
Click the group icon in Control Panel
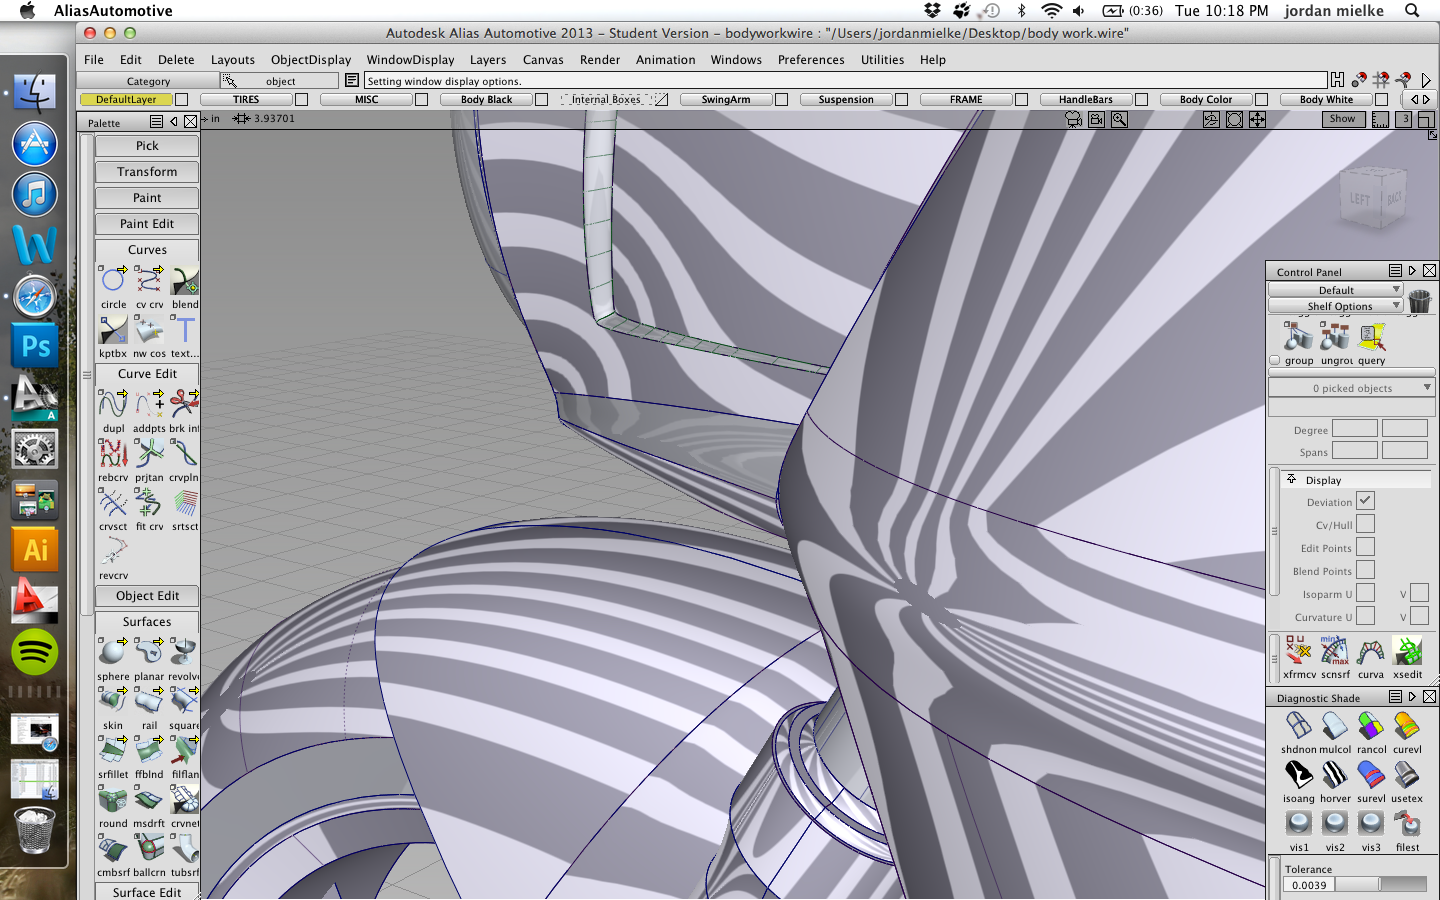1298,337
